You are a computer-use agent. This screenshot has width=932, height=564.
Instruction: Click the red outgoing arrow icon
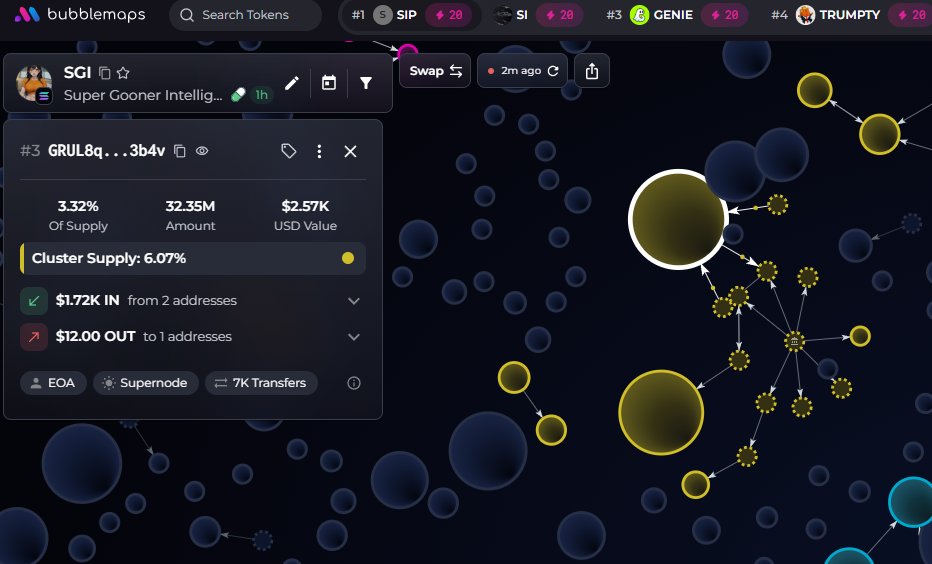click(34, 336)
